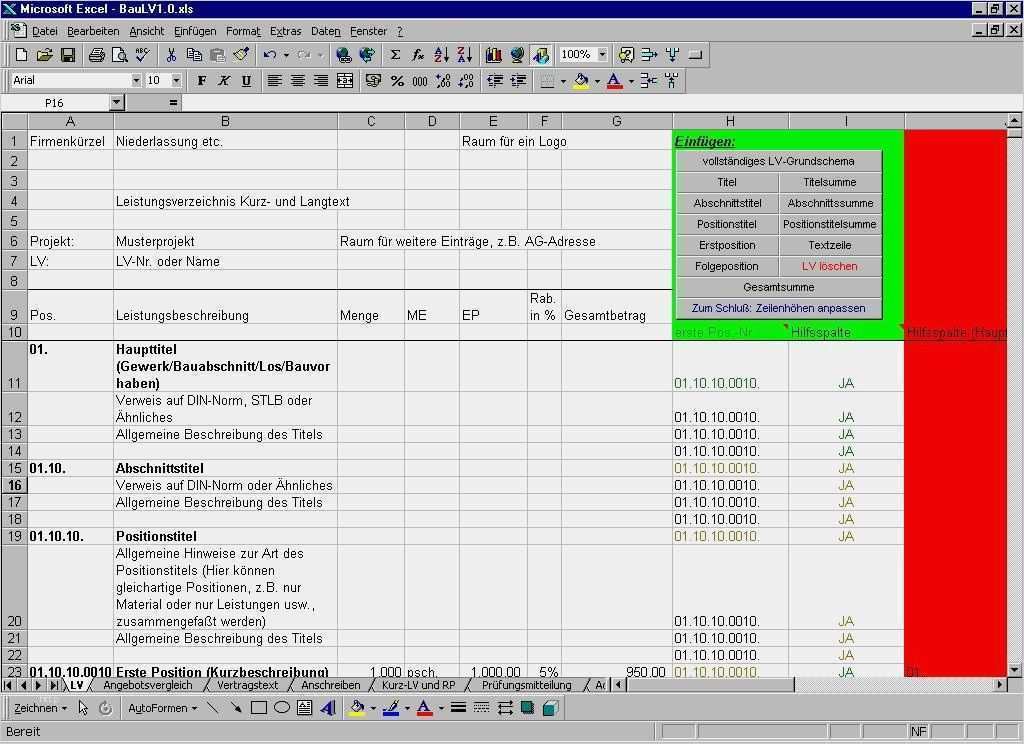The image size is (1024, 744).
Task: Sort the selected data ascending (A-Z icon)
Action: click(443, 55)
